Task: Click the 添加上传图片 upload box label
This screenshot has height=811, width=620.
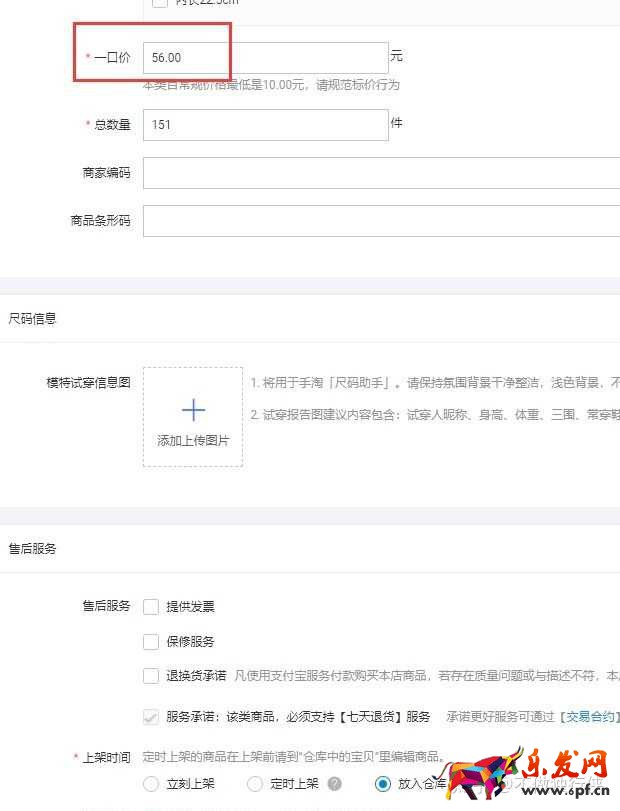Action: point(193,440)
